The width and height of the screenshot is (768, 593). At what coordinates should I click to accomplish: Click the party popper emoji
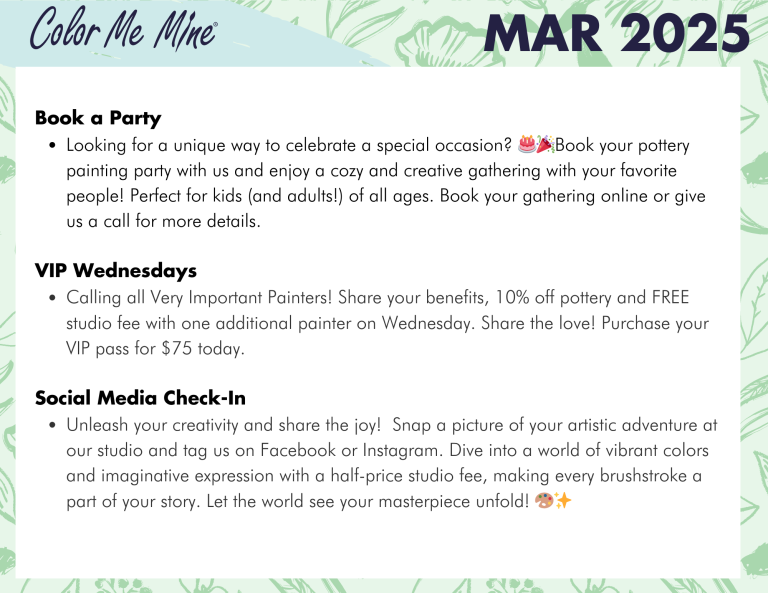(x=545, y=144)
